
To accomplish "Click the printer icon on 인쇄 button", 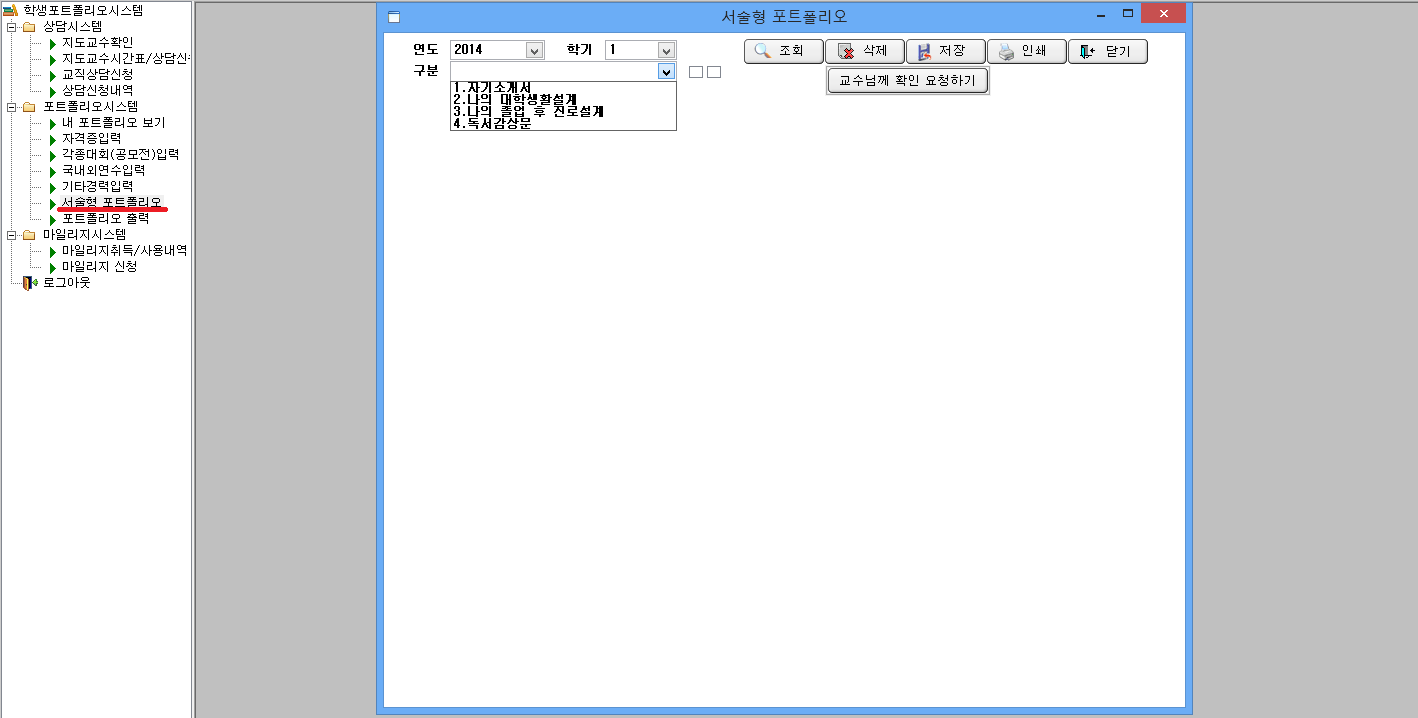I will coord(1005,52).
